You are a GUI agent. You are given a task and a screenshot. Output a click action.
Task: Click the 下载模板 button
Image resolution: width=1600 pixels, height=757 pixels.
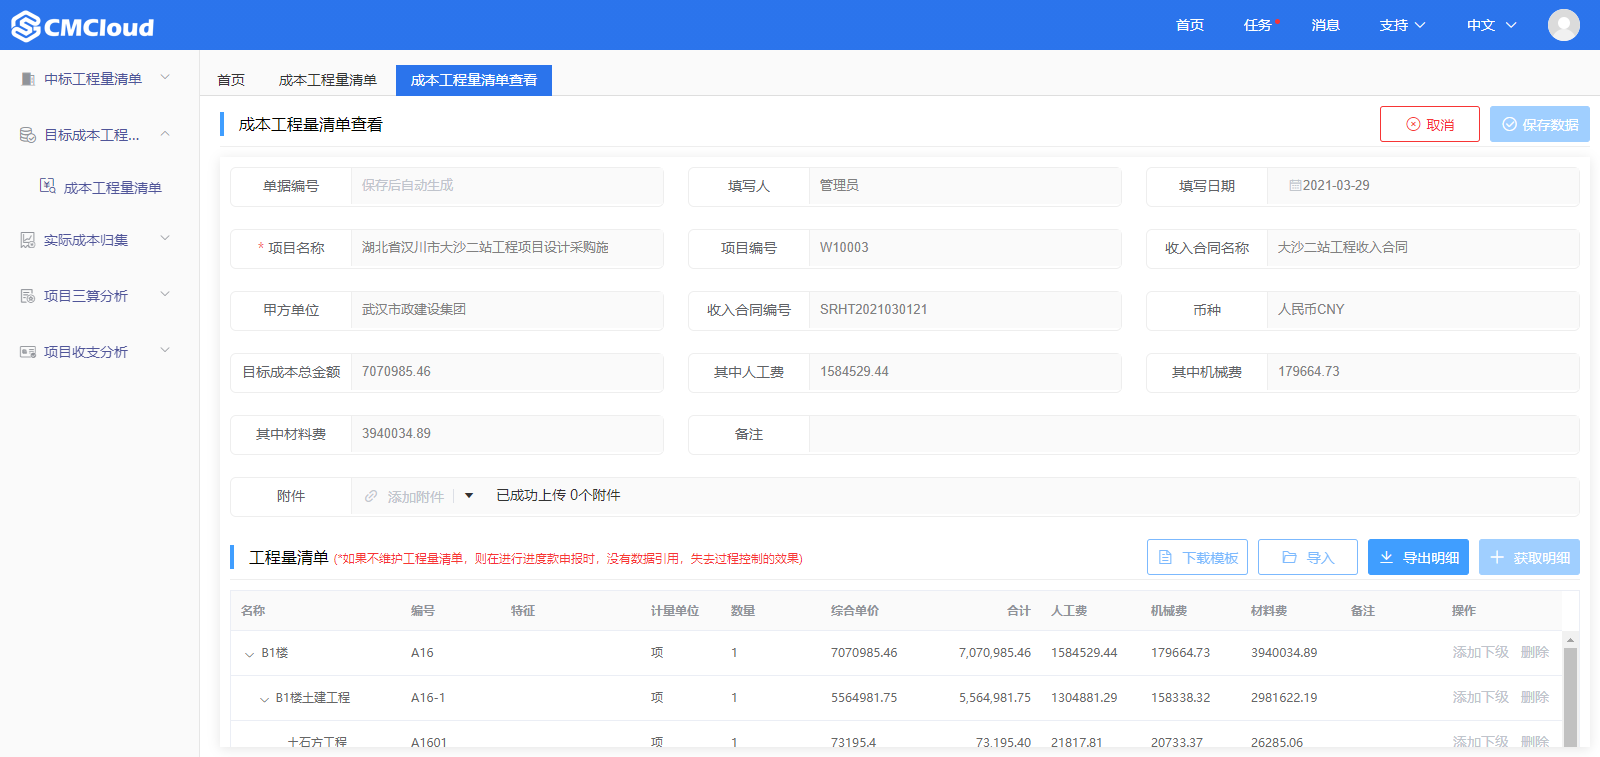1198,557
